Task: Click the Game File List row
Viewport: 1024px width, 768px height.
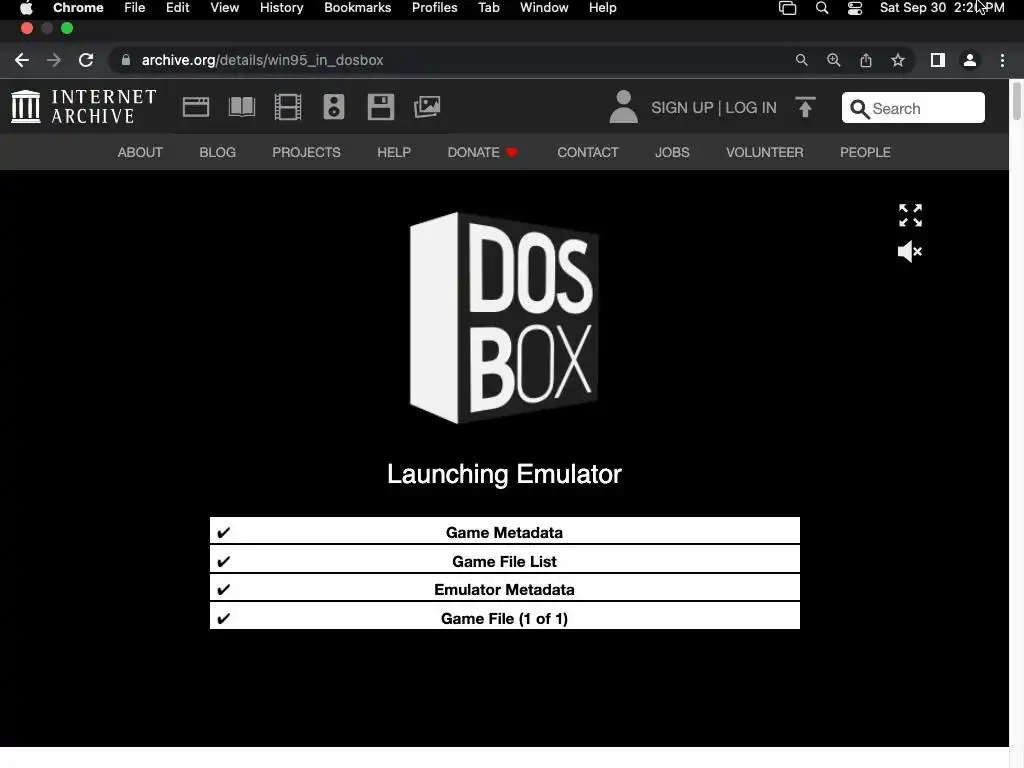Action: (505, 560)
